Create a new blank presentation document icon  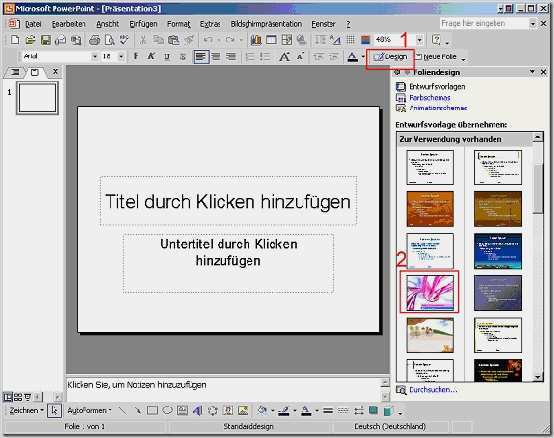click(x=15, y=40)
